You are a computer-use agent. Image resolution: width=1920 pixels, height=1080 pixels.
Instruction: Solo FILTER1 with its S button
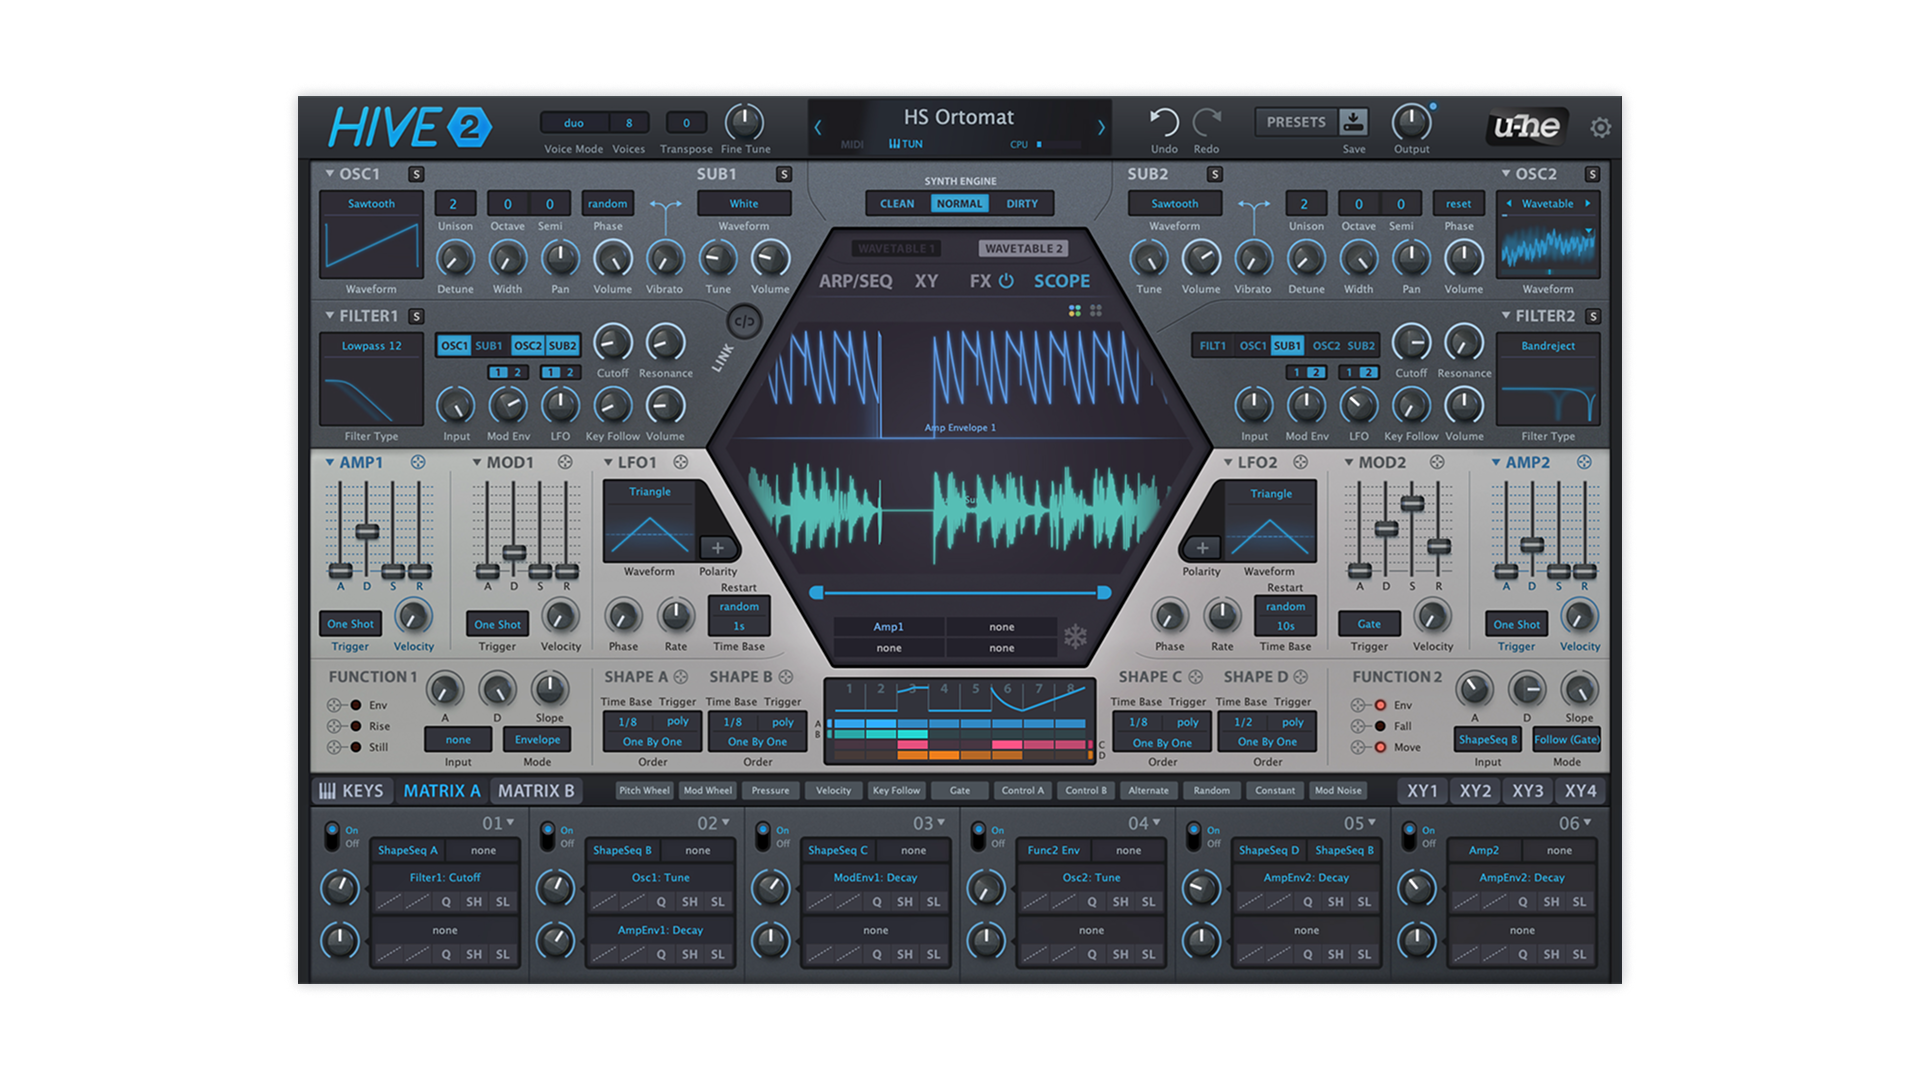click(416, 316)
